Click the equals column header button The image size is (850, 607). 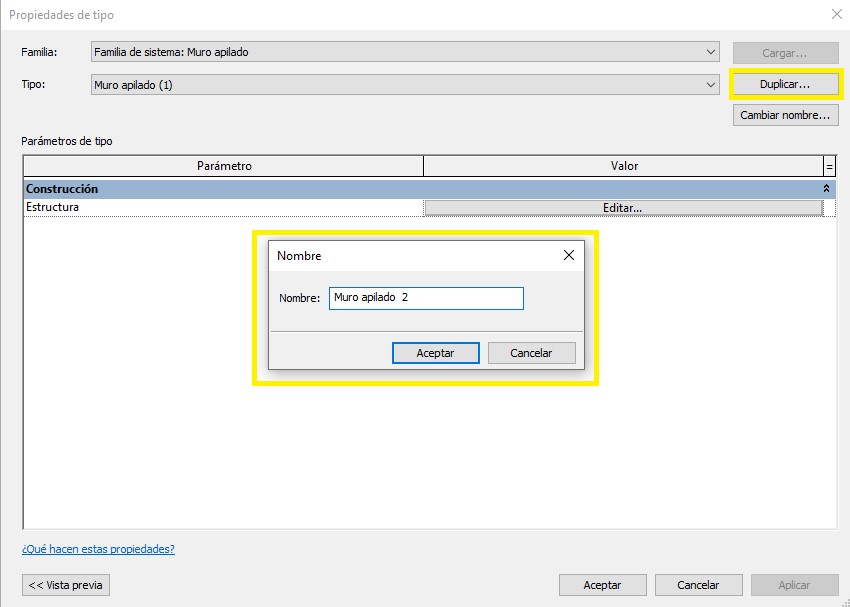pos(829,166)
